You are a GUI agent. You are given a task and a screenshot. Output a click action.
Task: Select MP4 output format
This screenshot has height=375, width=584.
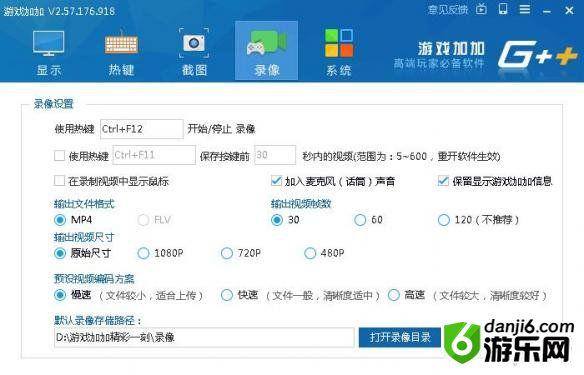60,220
